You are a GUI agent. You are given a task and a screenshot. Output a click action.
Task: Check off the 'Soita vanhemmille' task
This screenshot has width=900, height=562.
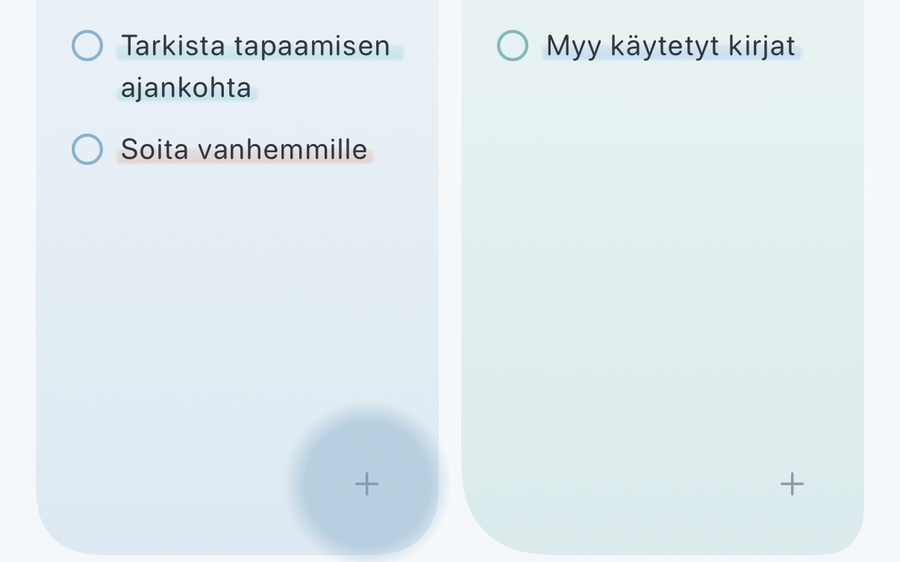point(87,149)
